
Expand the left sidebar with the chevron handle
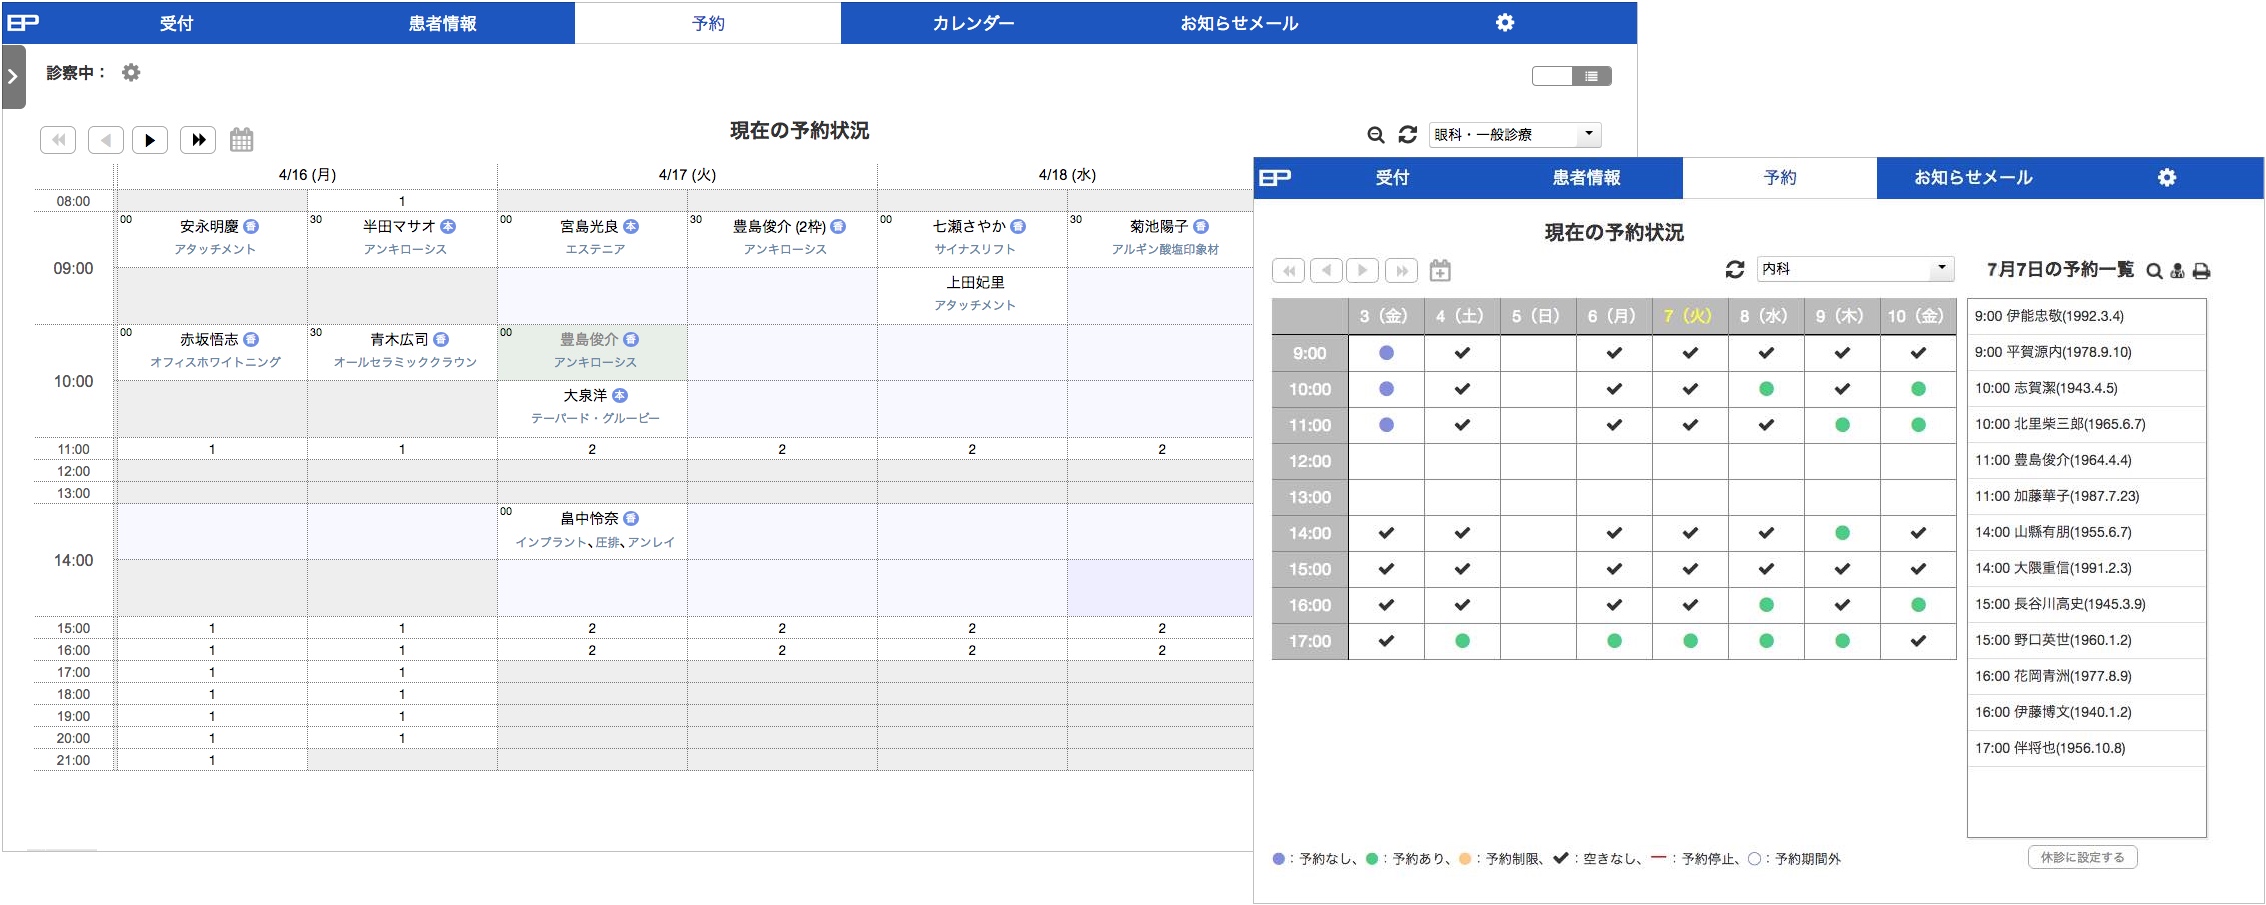(13, 76)
